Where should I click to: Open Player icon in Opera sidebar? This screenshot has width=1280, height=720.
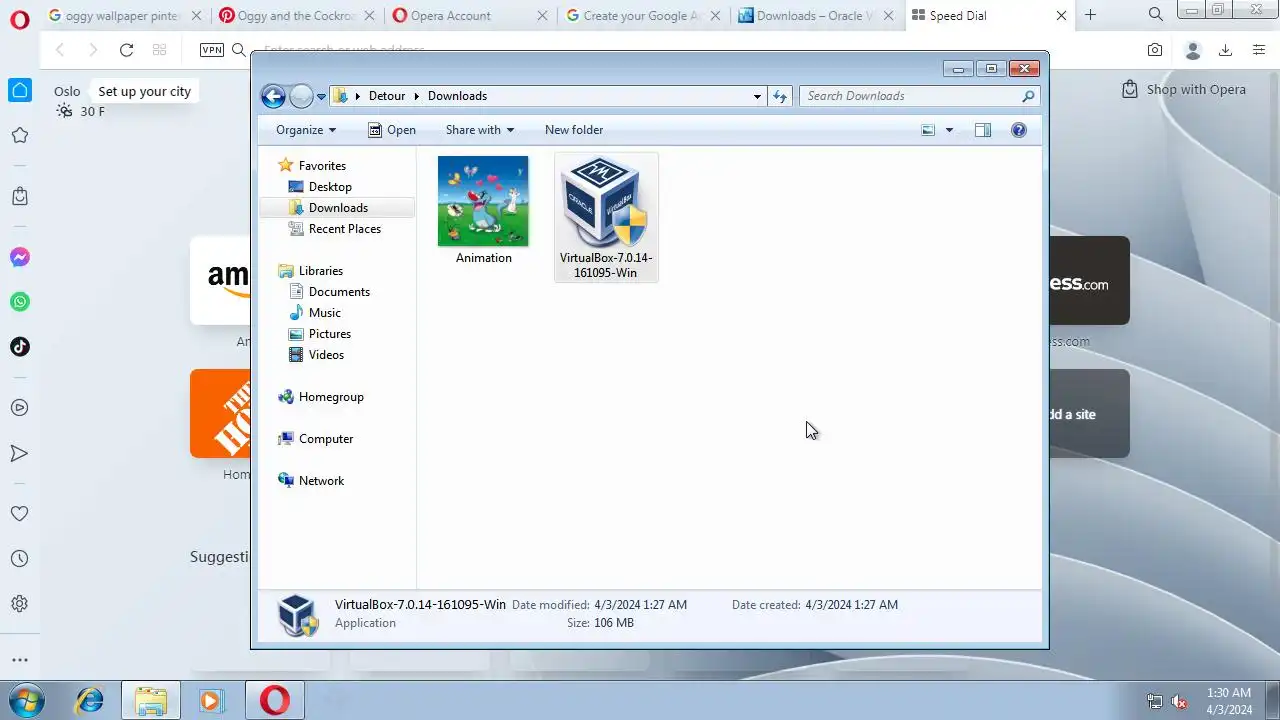19,408
